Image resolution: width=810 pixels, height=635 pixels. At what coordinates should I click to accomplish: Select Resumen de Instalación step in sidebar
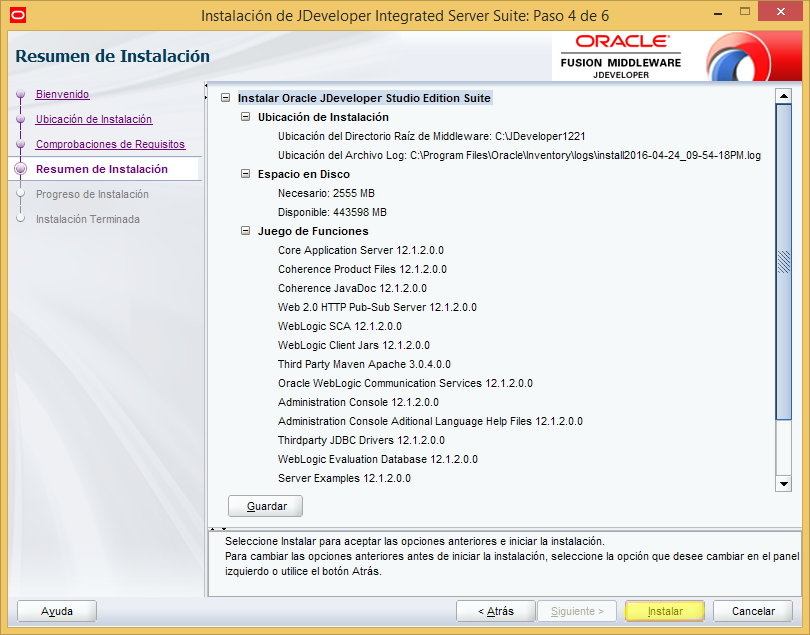[x=102, y=169]
